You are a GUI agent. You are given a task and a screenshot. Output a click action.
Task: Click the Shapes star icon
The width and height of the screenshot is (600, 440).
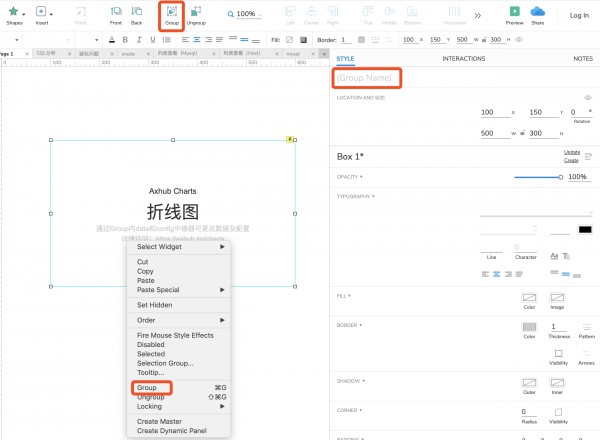[13, 11]
